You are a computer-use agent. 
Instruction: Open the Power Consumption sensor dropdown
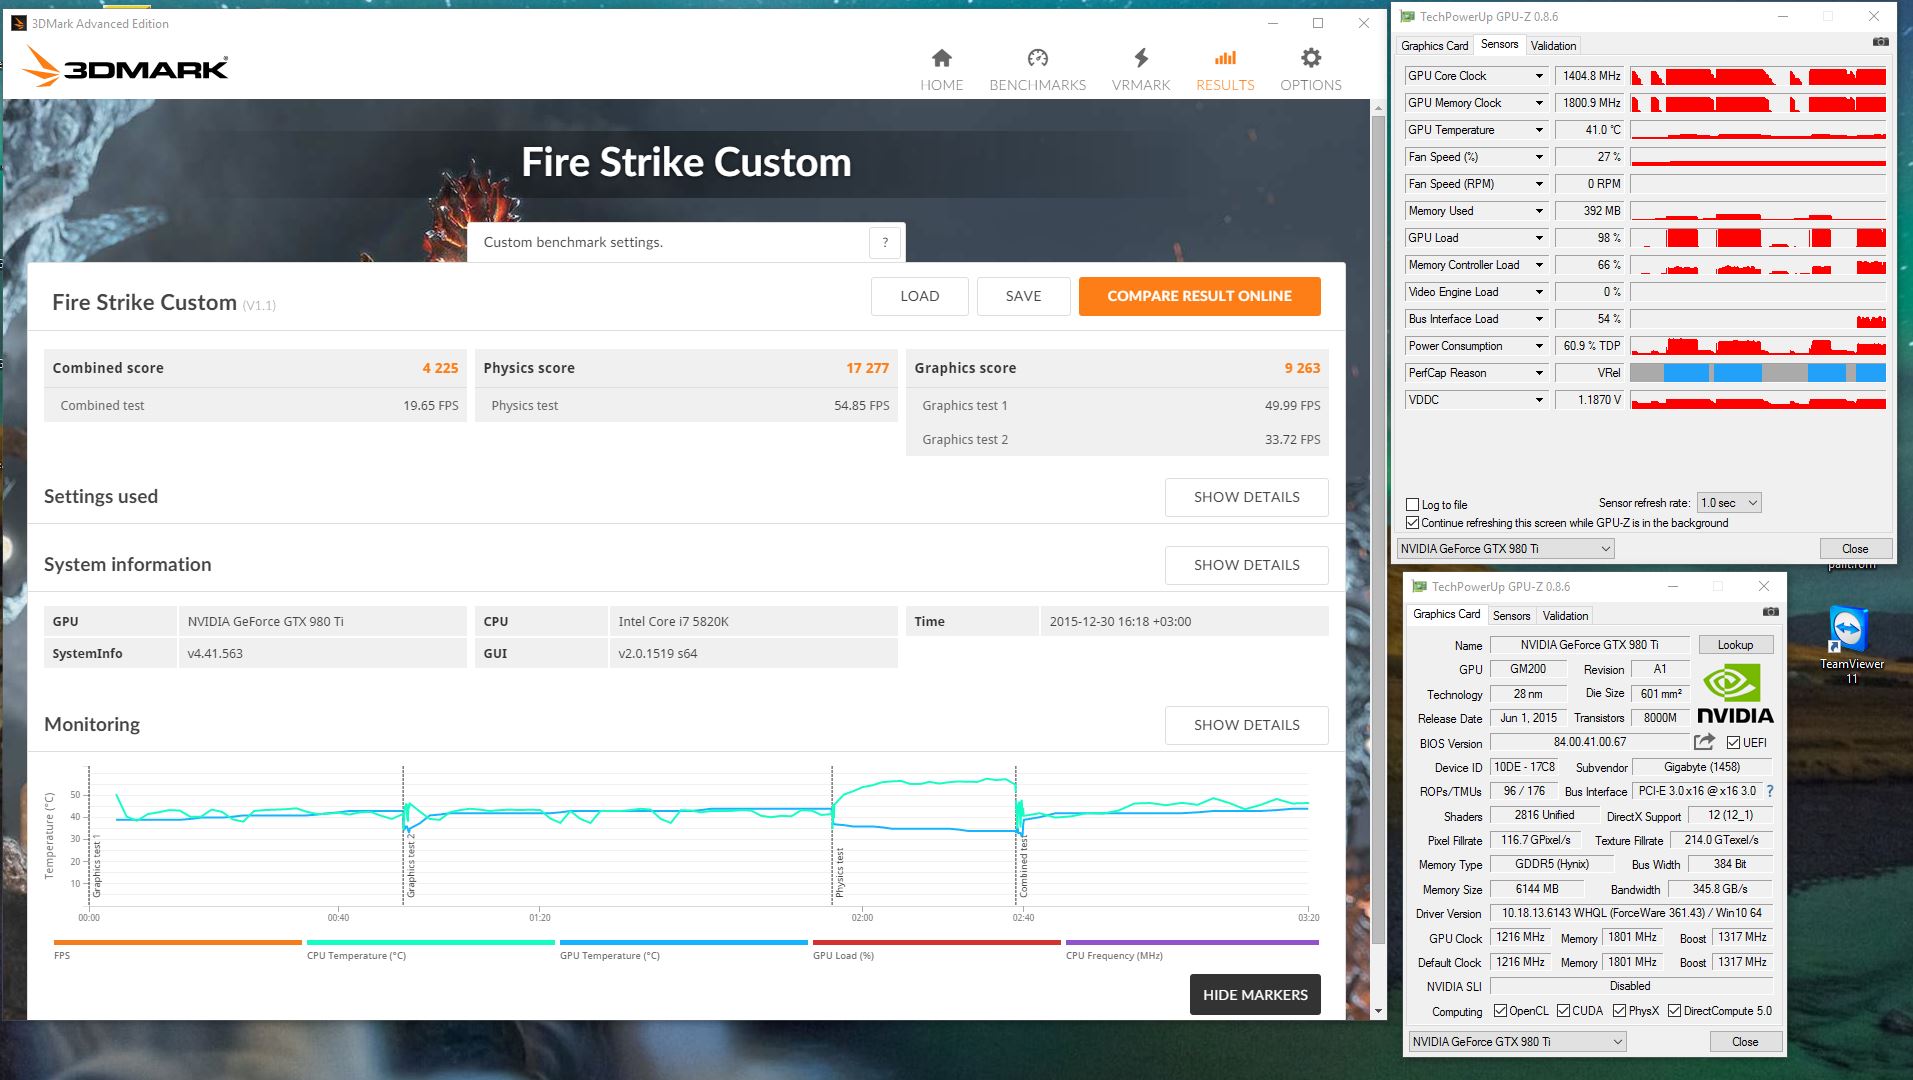1539,346
